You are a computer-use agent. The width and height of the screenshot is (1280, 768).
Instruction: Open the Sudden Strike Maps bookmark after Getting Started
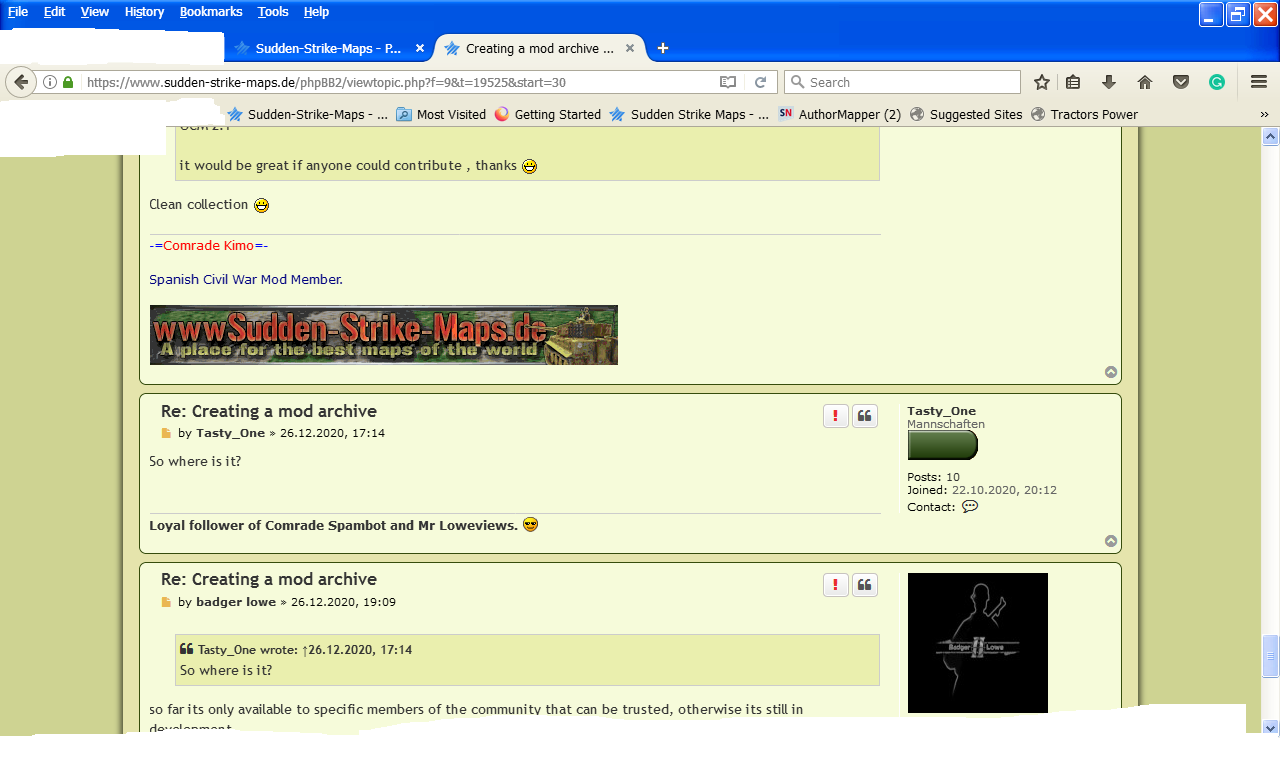[x=689, y=115]
